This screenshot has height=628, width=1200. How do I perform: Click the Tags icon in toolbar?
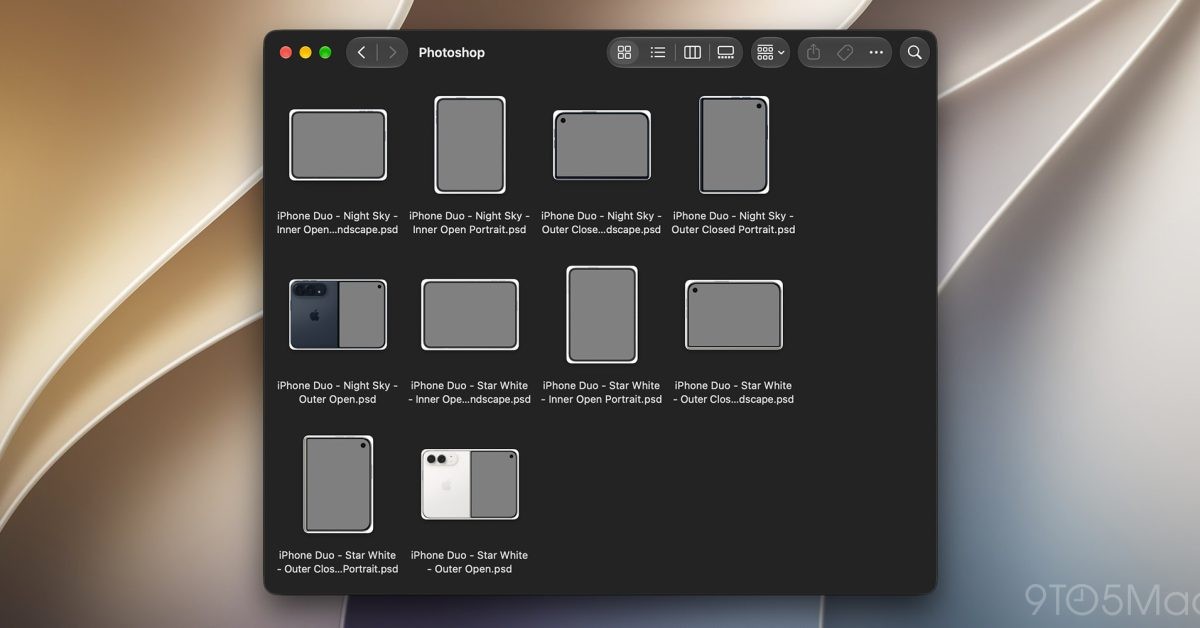click(x=845, y=52)
